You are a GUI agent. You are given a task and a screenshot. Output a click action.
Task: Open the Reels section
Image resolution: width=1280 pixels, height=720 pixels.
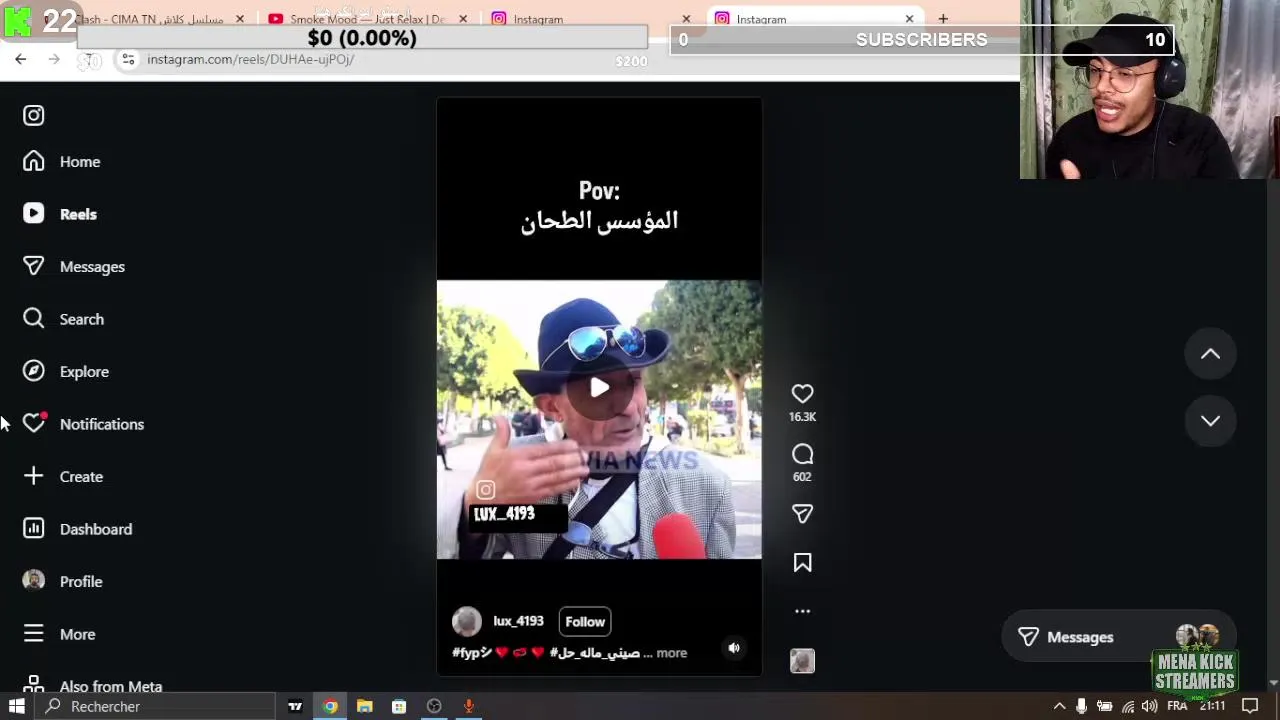[60, 214]
